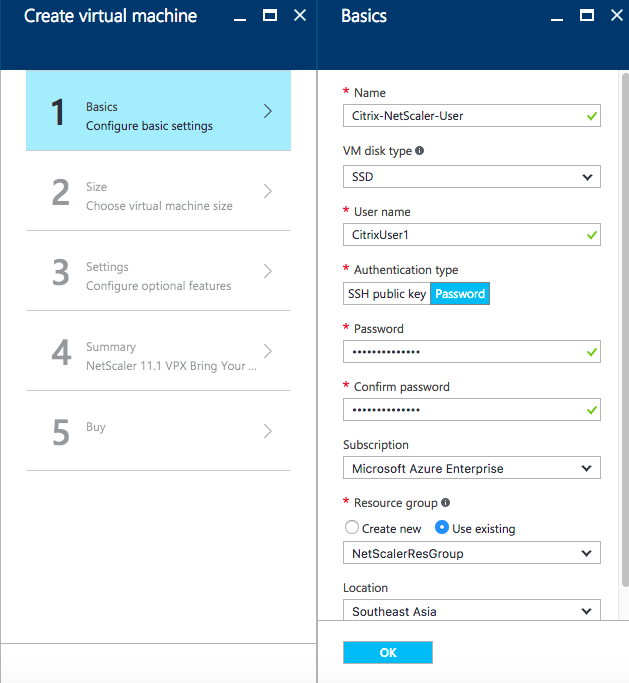The width and height of the screenshot is (629, 683).
Task: Click the Resource group info icon
Action: coord(445,503)
